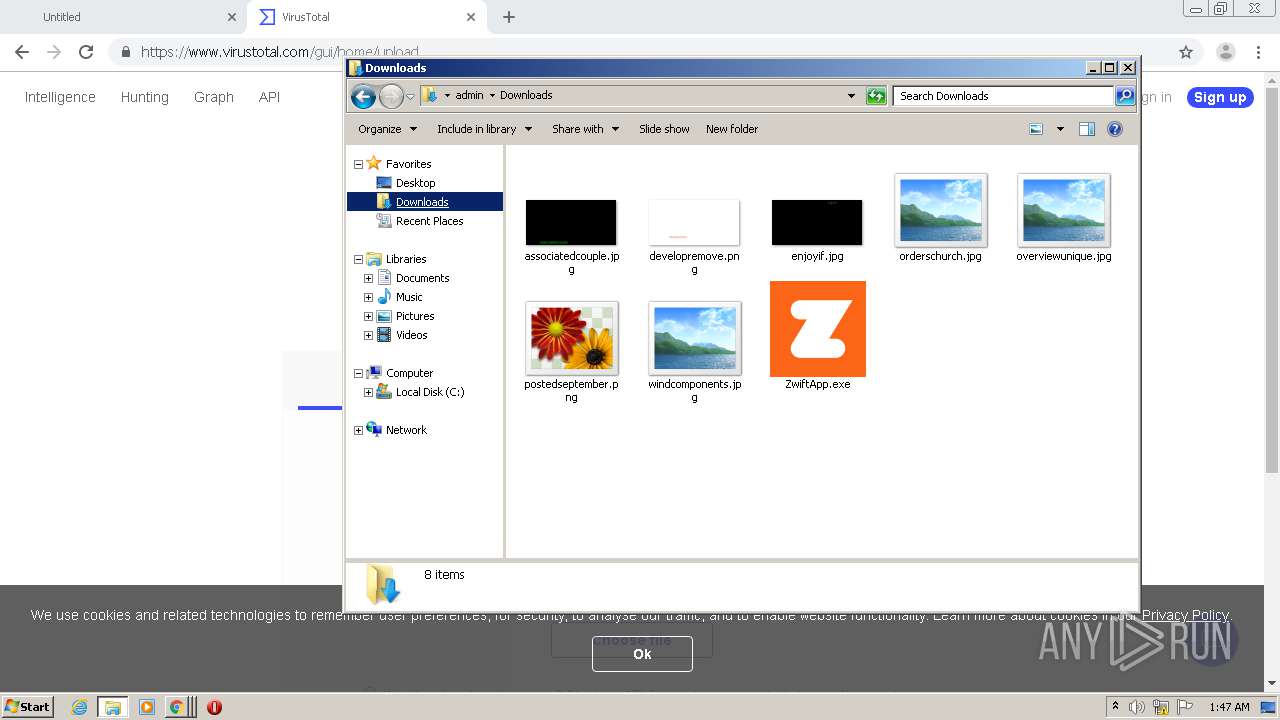This screenshot has width=1280, height=720.
Task: Switch to the Untitled browser tab
Action: (122, 17)
